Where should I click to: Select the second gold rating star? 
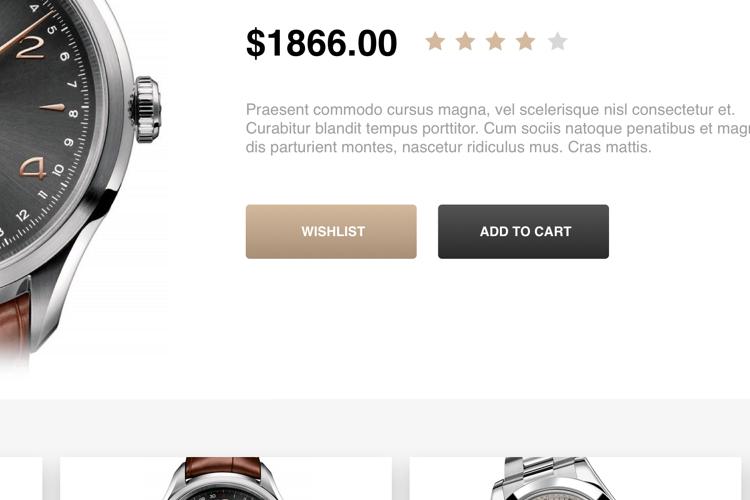click(465, 41)
